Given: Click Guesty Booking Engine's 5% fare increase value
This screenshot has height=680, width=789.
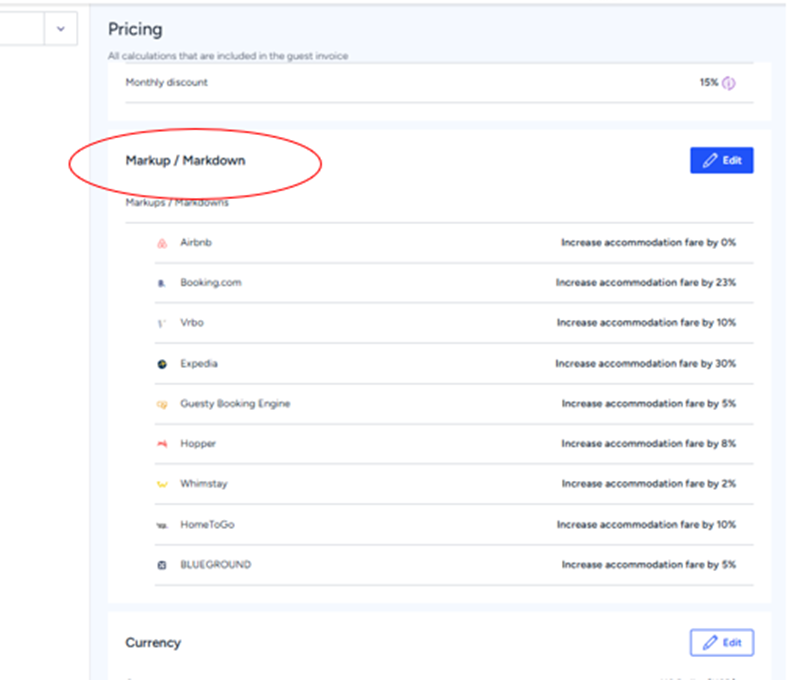Looking at the screenshot, I should pos(649,404).
